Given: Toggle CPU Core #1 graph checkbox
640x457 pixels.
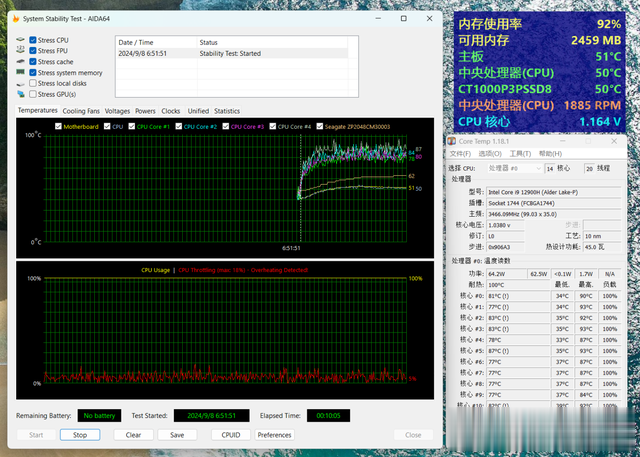Looking at the screenshot, I should tap(132, 126).
